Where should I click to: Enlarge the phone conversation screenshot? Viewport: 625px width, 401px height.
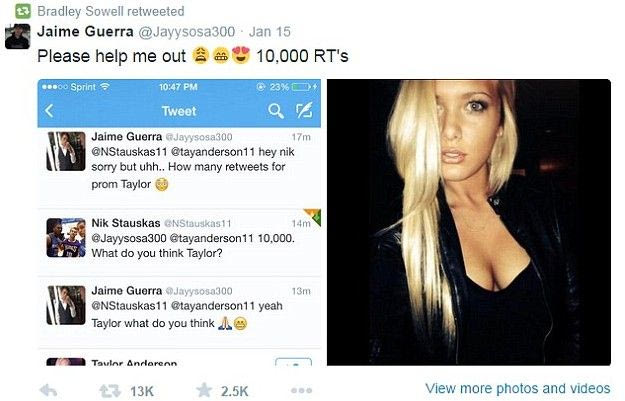tap(179, 222)
